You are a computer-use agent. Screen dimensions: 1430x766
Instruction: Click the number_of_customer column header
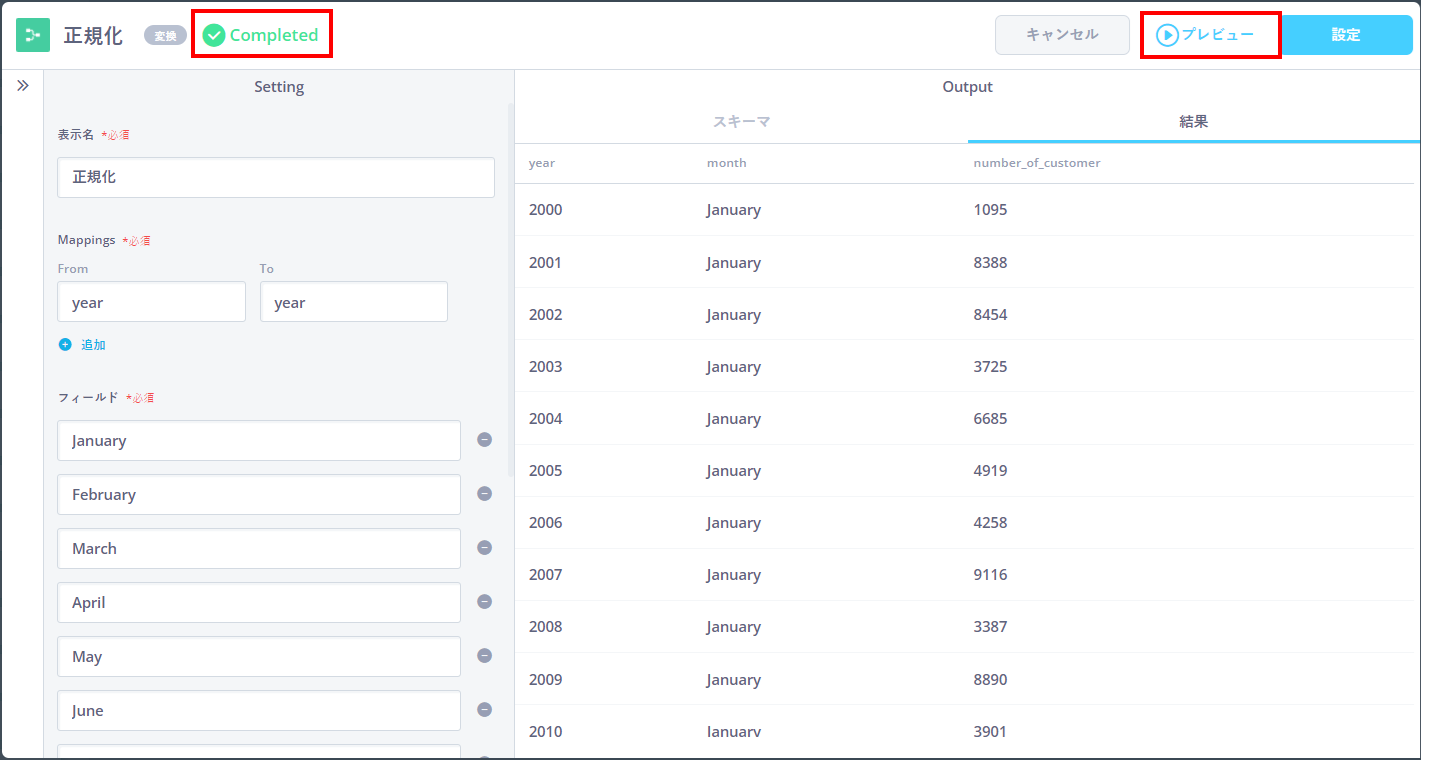[x=1037, y=163]
